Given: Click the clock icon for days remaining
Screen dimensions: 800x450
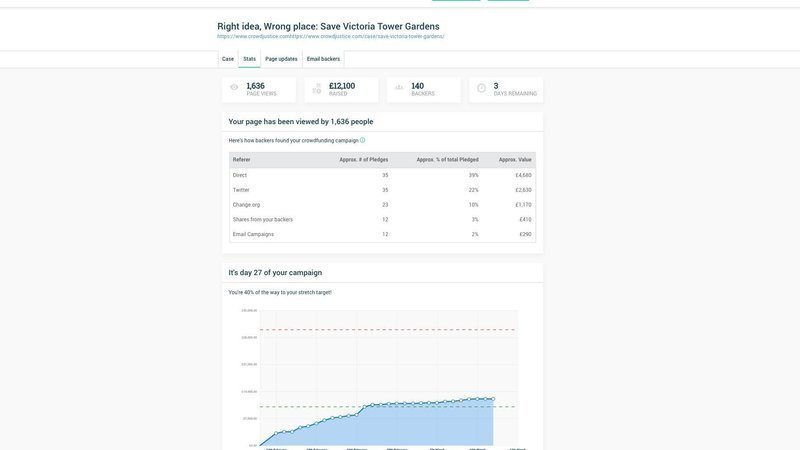Looking at the screenshot, I should [481, 88].
